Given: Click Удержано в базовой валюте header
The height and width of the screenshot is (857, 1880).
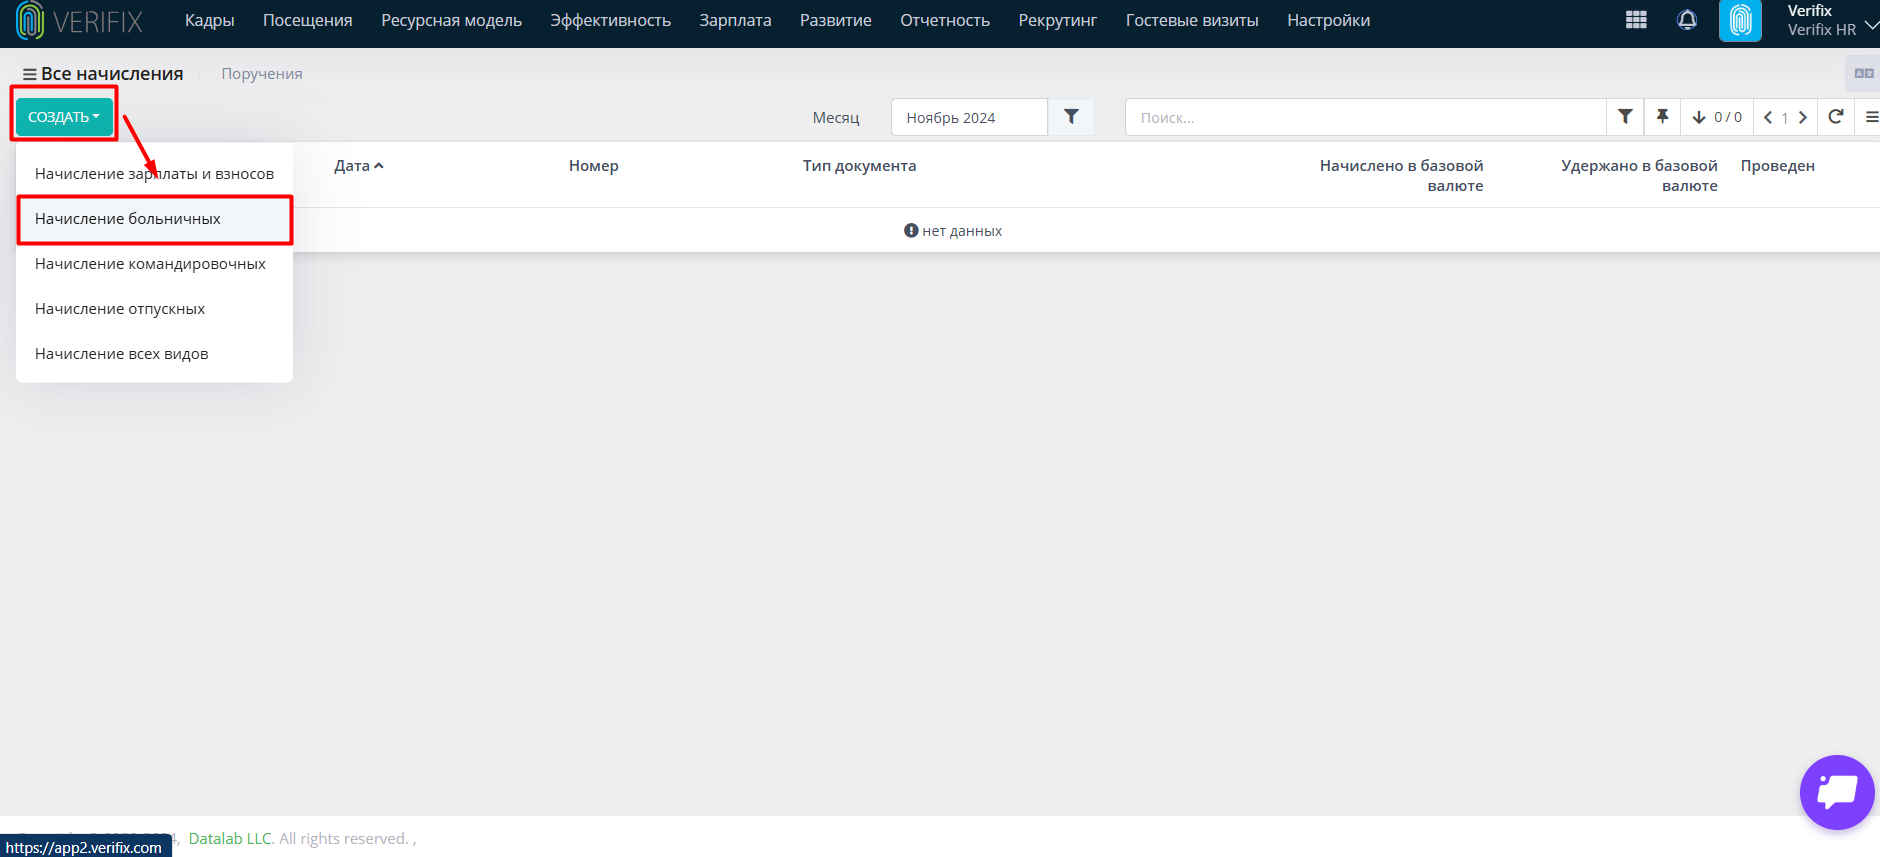Looking at the screenshot, I should tap(1639, 176).
